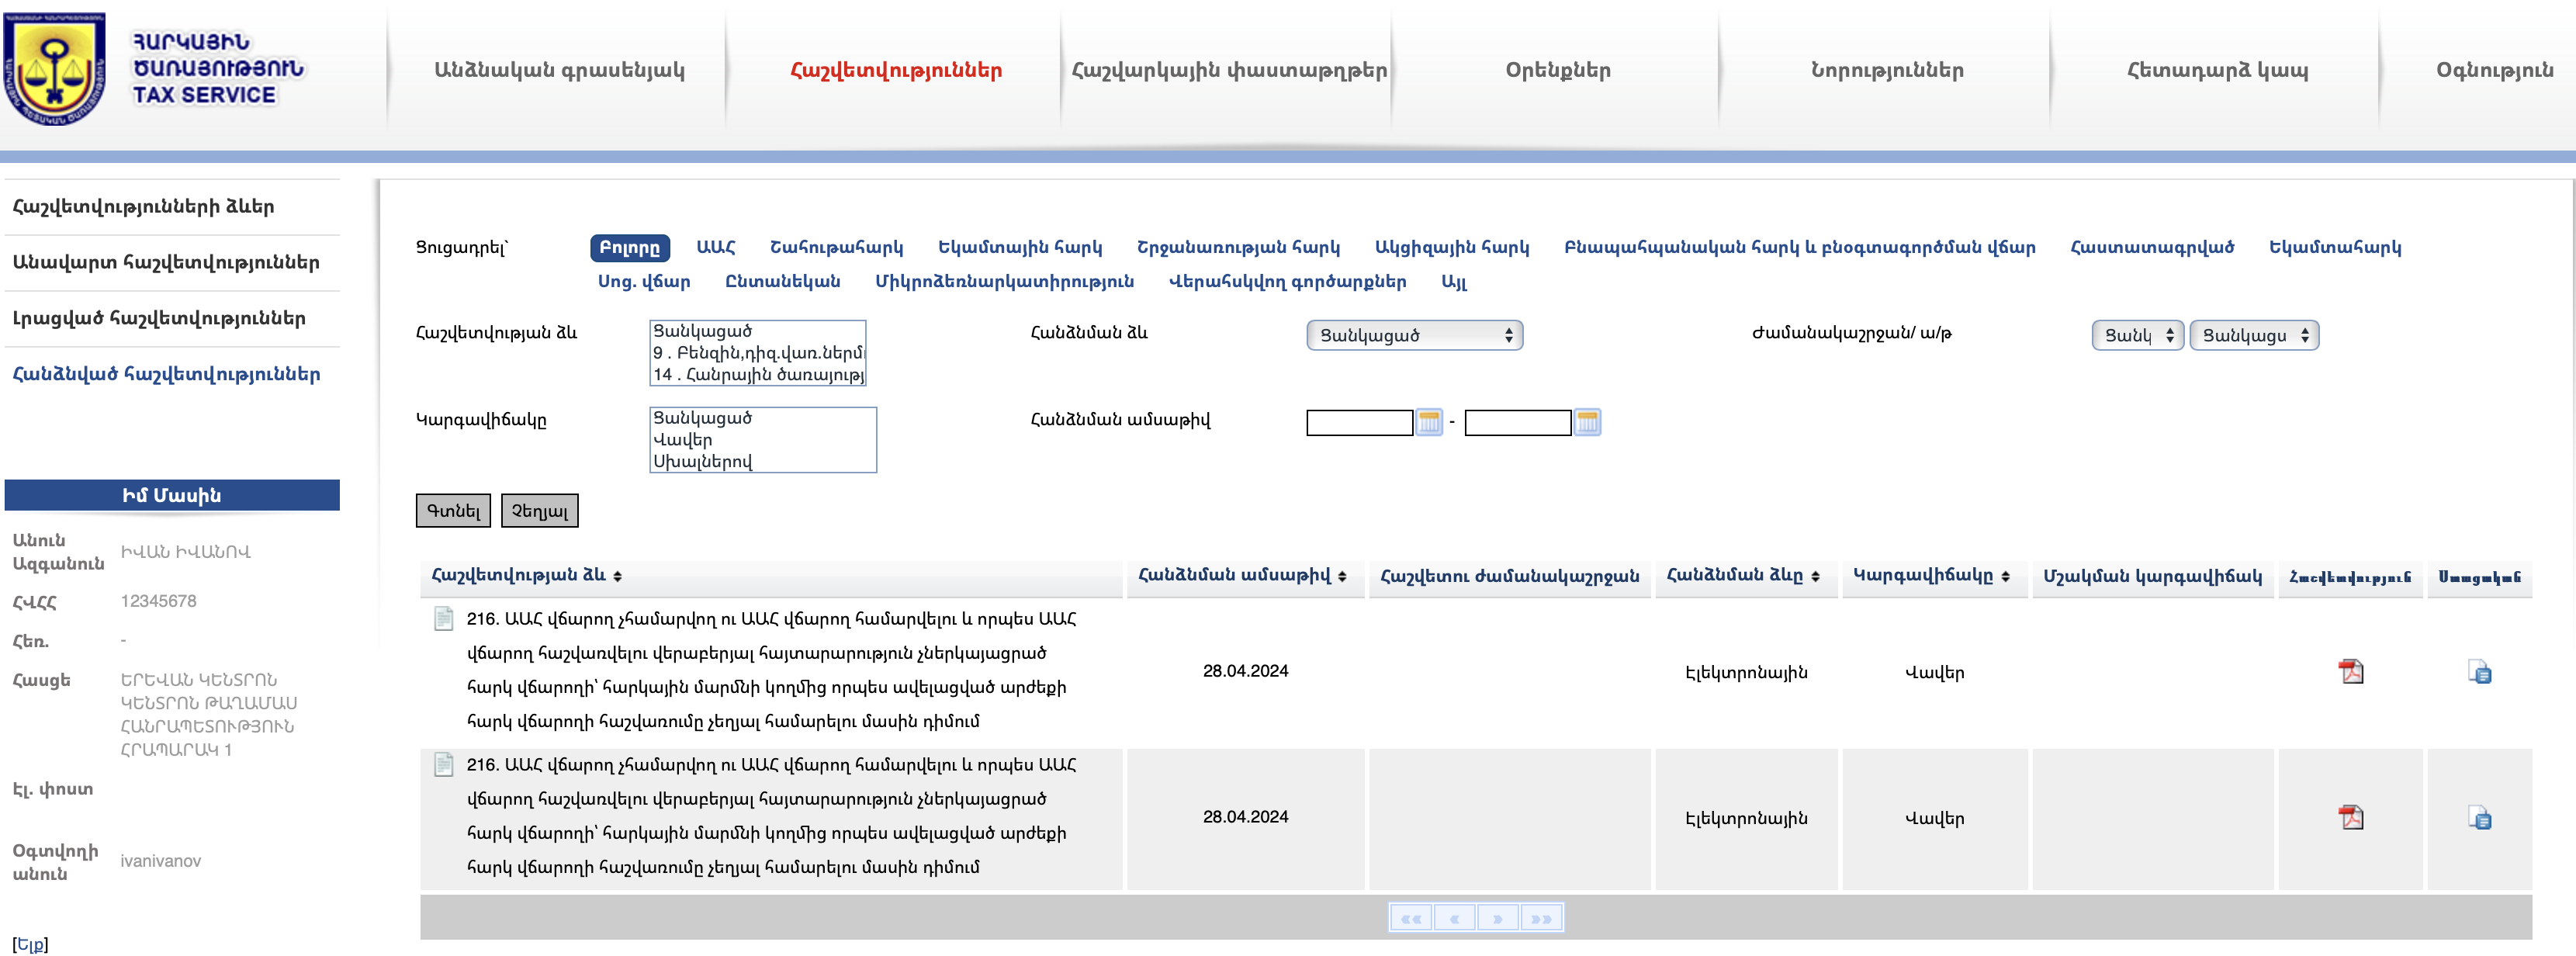Filter reports by Միկրոձեռնարկատիրություն
The width and height of the screenshot is (2576, 956).
pyautogui.click(x=1004, y=281)
